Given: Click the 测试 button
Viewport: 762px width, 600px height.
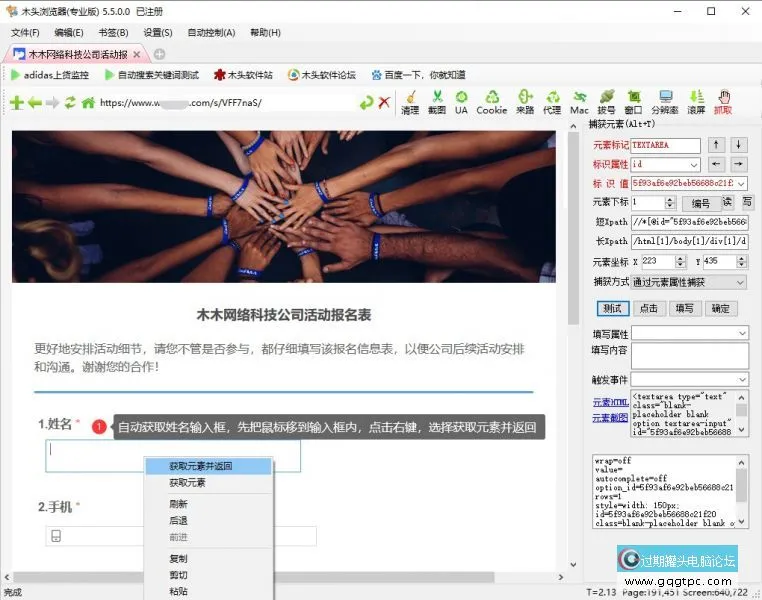Looking at the screenshot, I should pyautogui.click(x=613, y=309).
